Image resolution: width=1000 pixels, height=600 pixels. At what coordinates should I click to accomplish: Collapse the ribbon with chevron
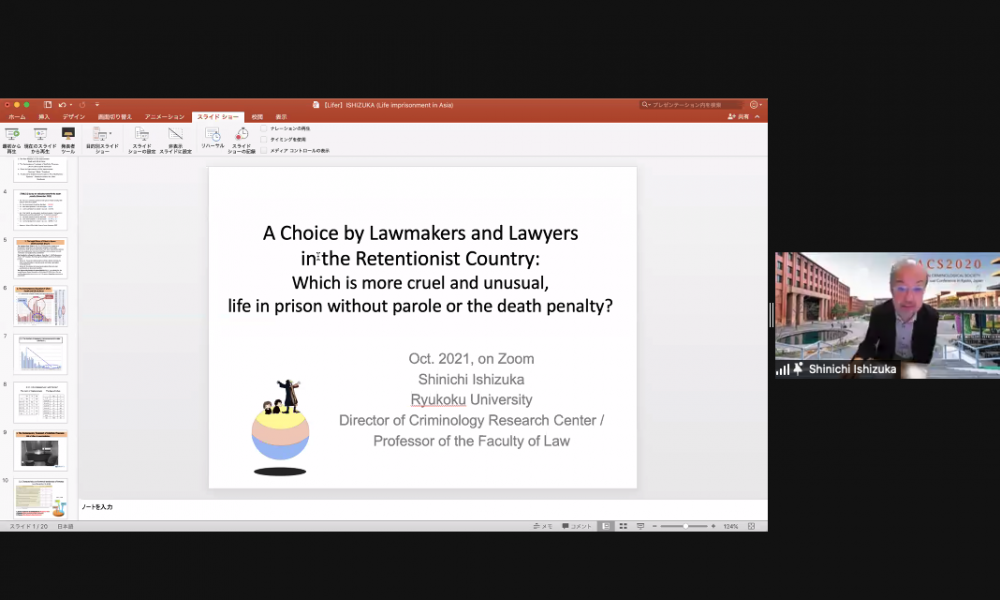tap(757, 117)
